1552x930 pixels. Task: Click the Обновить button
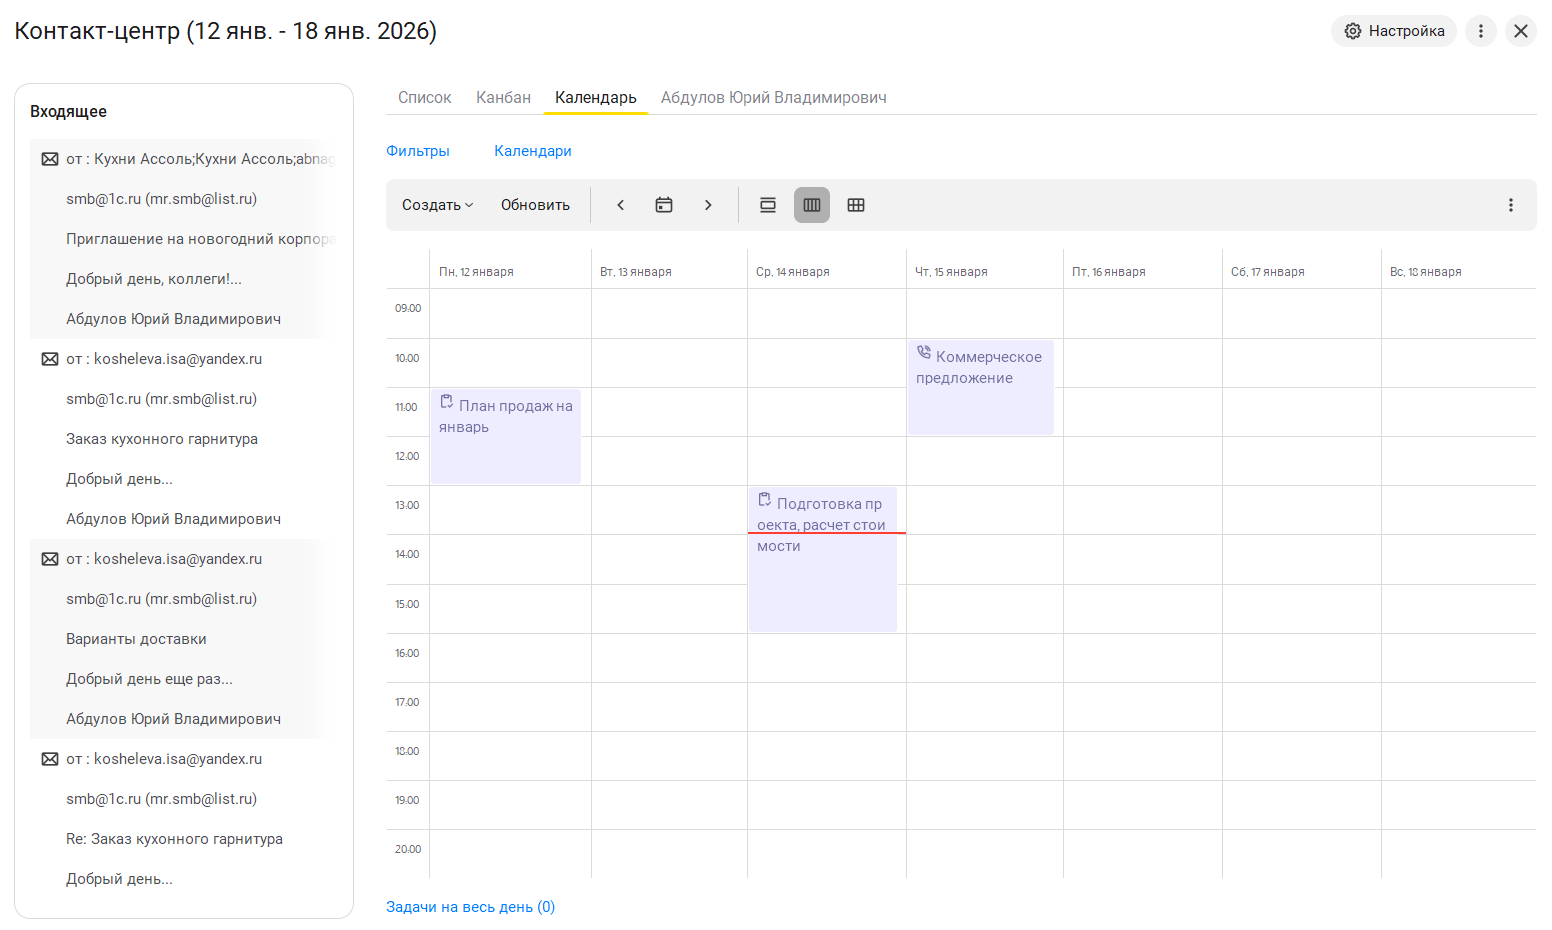pyautogui.click(x=535, y=205)
